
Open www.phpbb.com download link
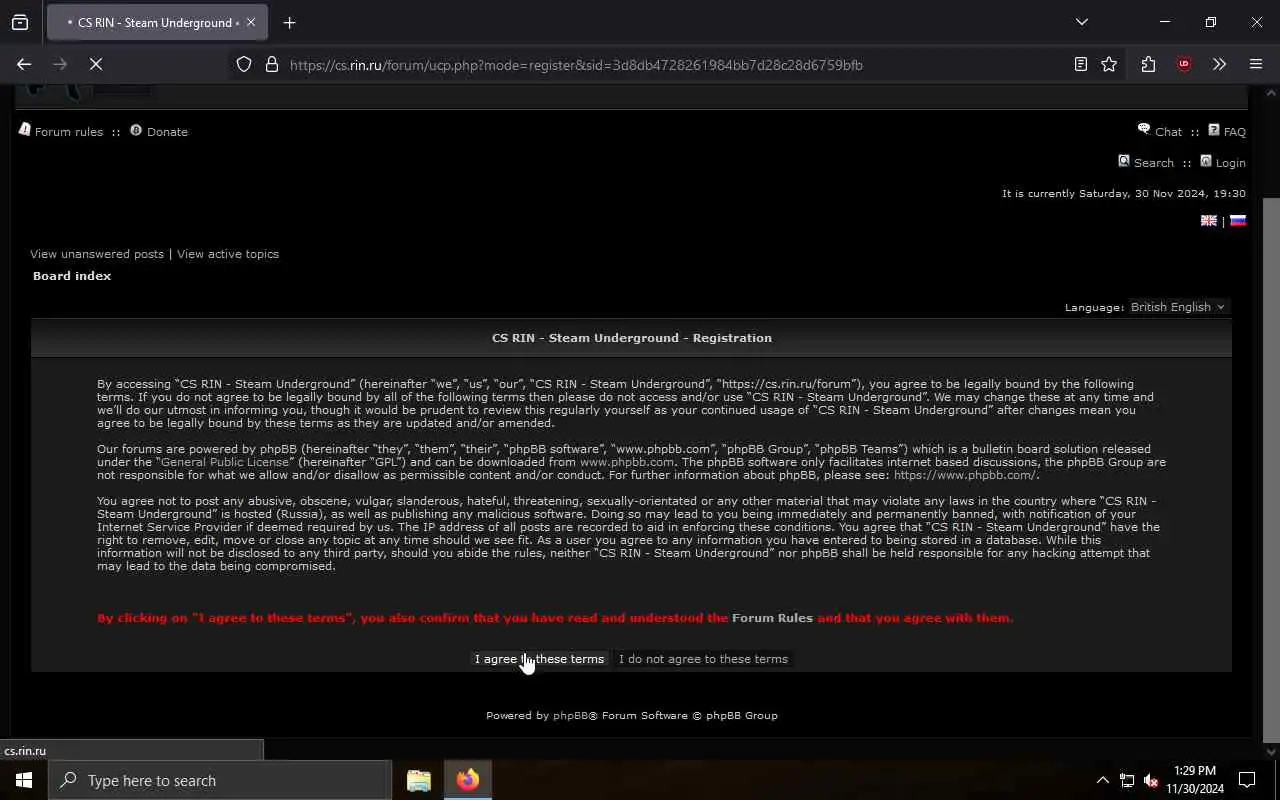(627, 462)
